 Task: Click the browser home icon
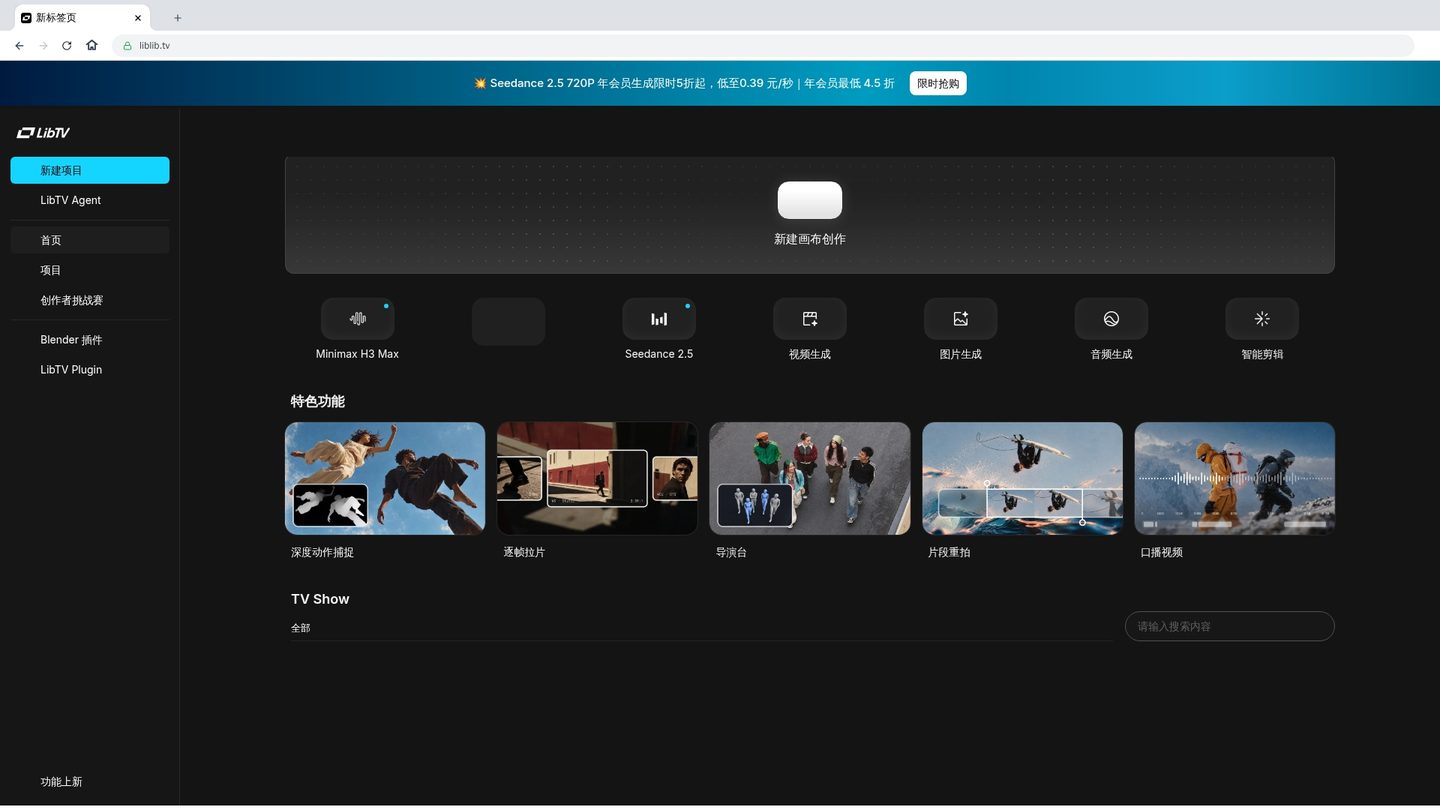(x=92, y=45)
